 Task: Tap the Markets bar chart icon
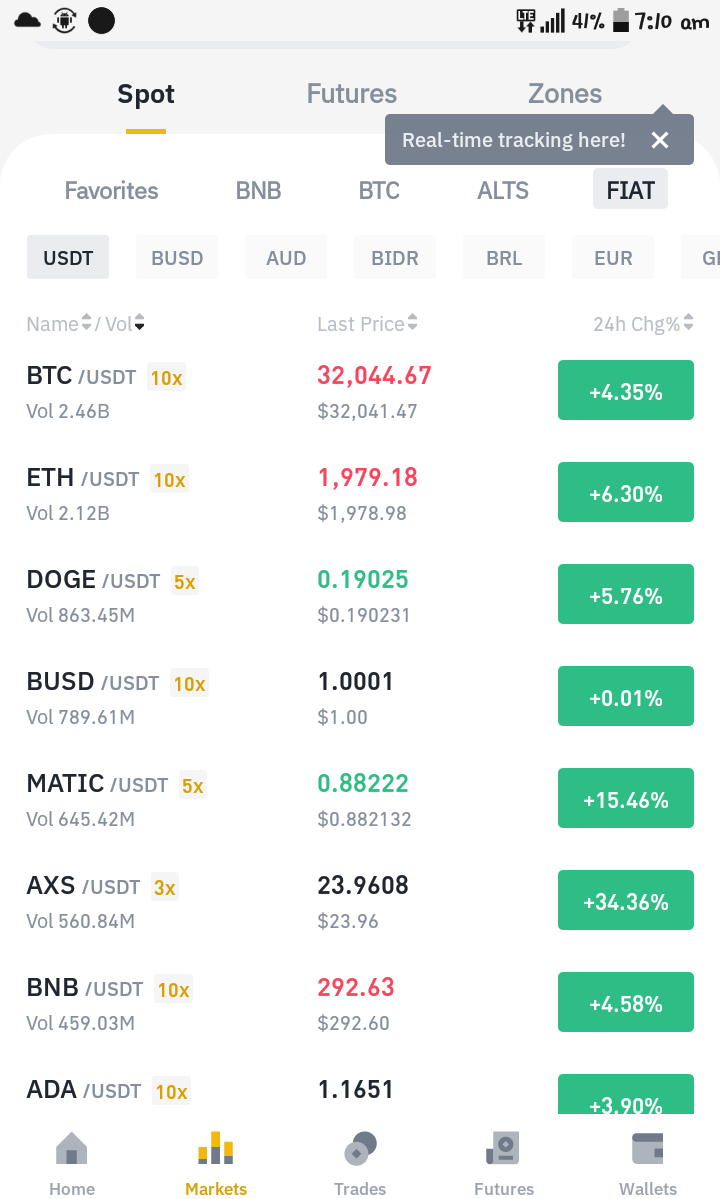pos(216,1148)
